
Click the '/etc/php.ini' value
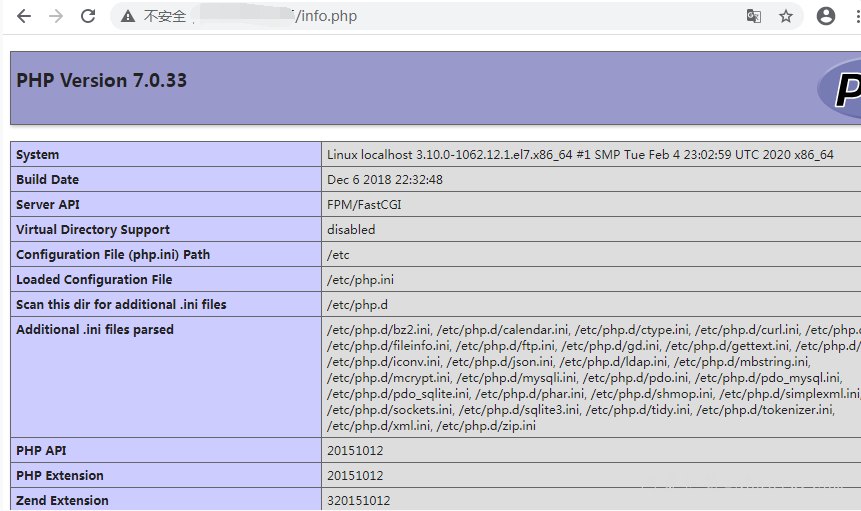point(360,279)
